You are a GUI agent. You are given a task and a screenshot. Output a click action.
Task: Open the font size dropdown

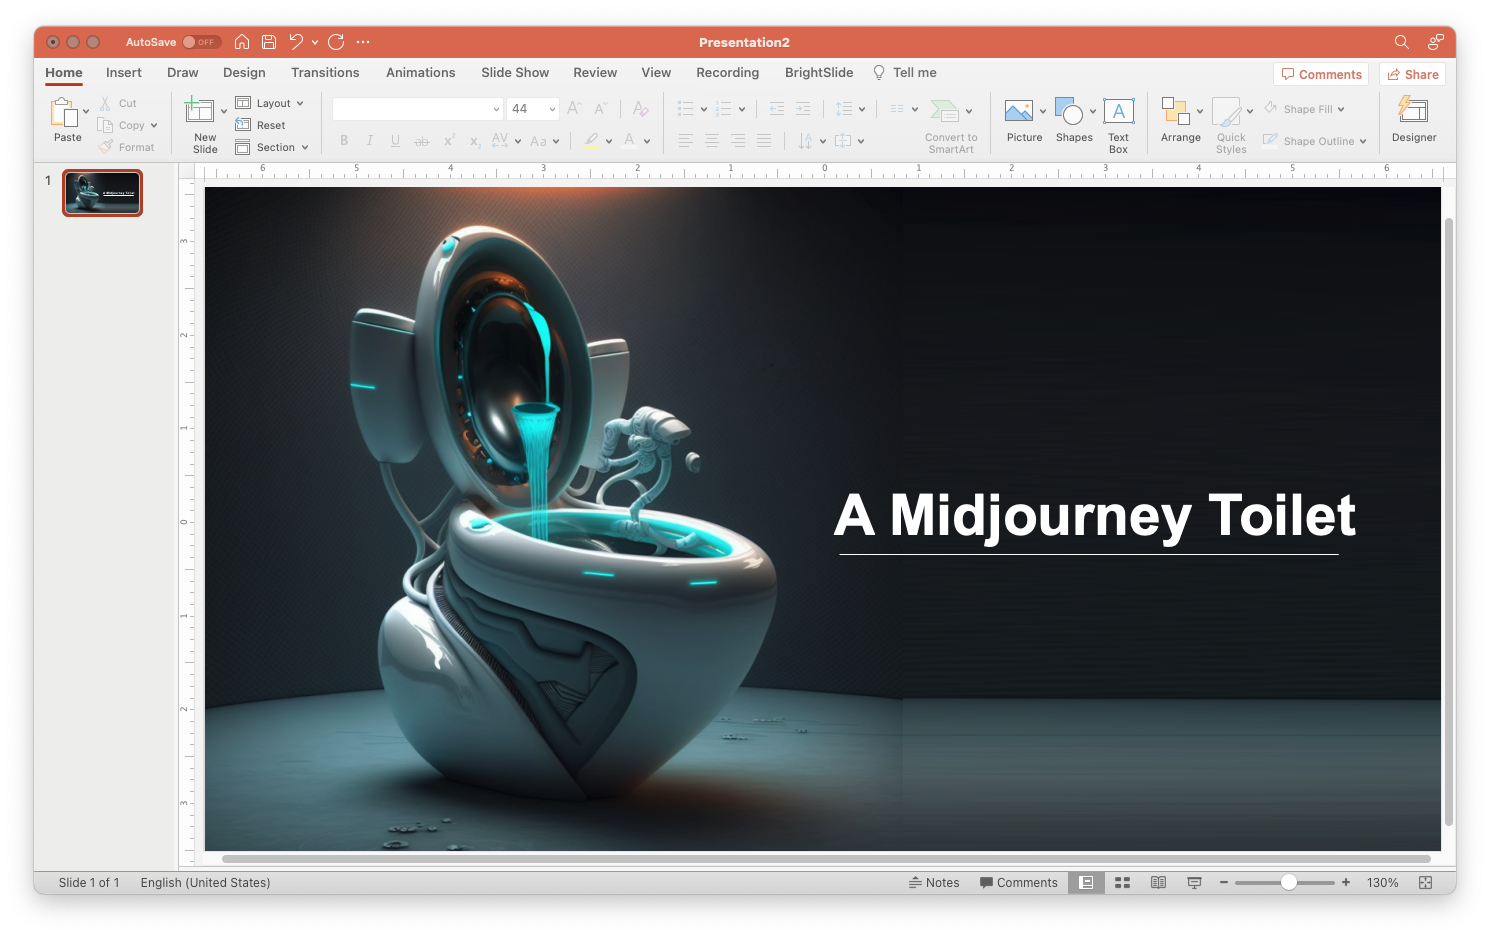coord(552,109)
